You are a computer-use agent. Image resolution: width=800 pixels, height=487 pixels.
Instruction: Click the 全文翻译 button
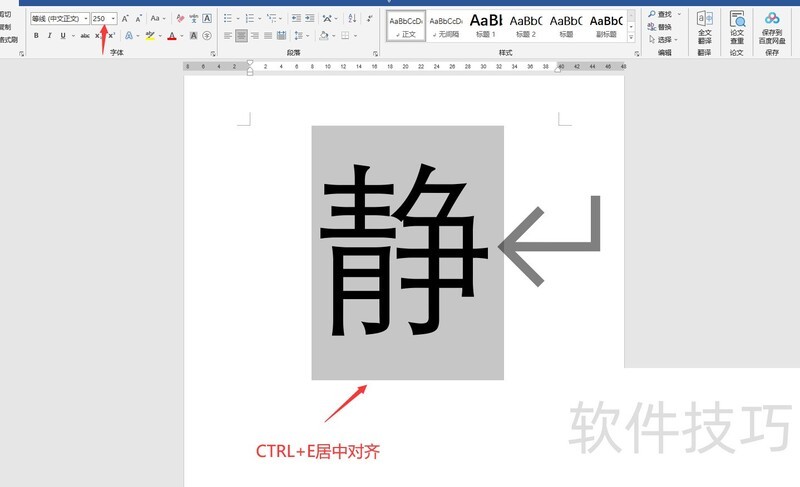tap(705, 28)
